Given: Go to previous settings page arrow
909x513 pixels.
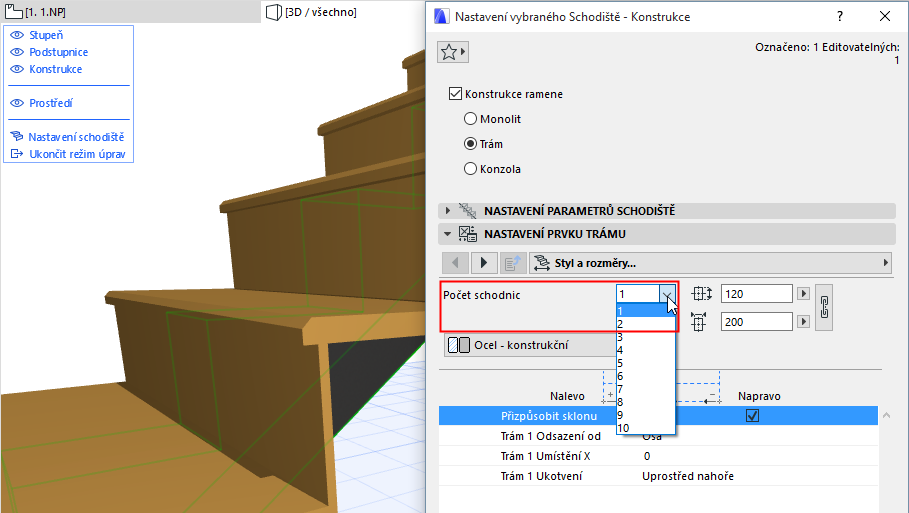Looking at the screenshot, I should (x=455, y=263).
